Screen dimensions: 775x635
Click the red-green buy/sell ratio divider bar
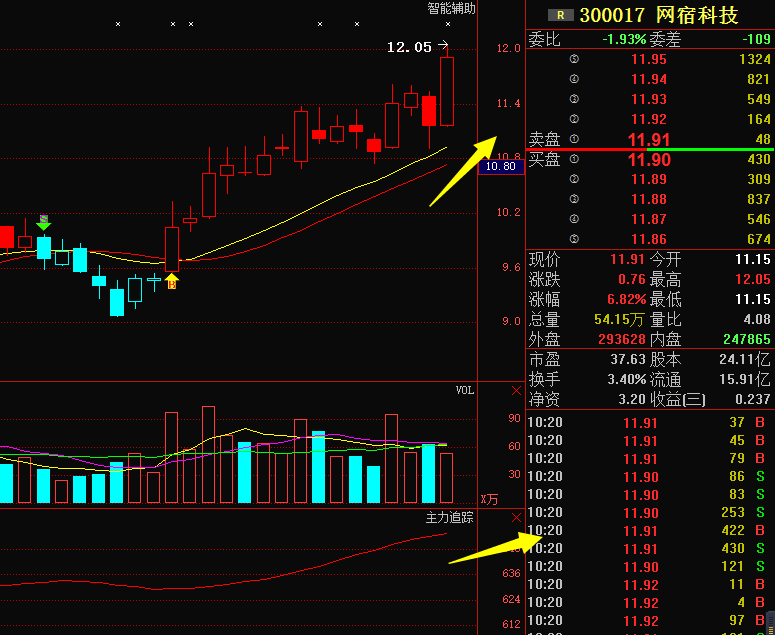[x=650, y=149]
